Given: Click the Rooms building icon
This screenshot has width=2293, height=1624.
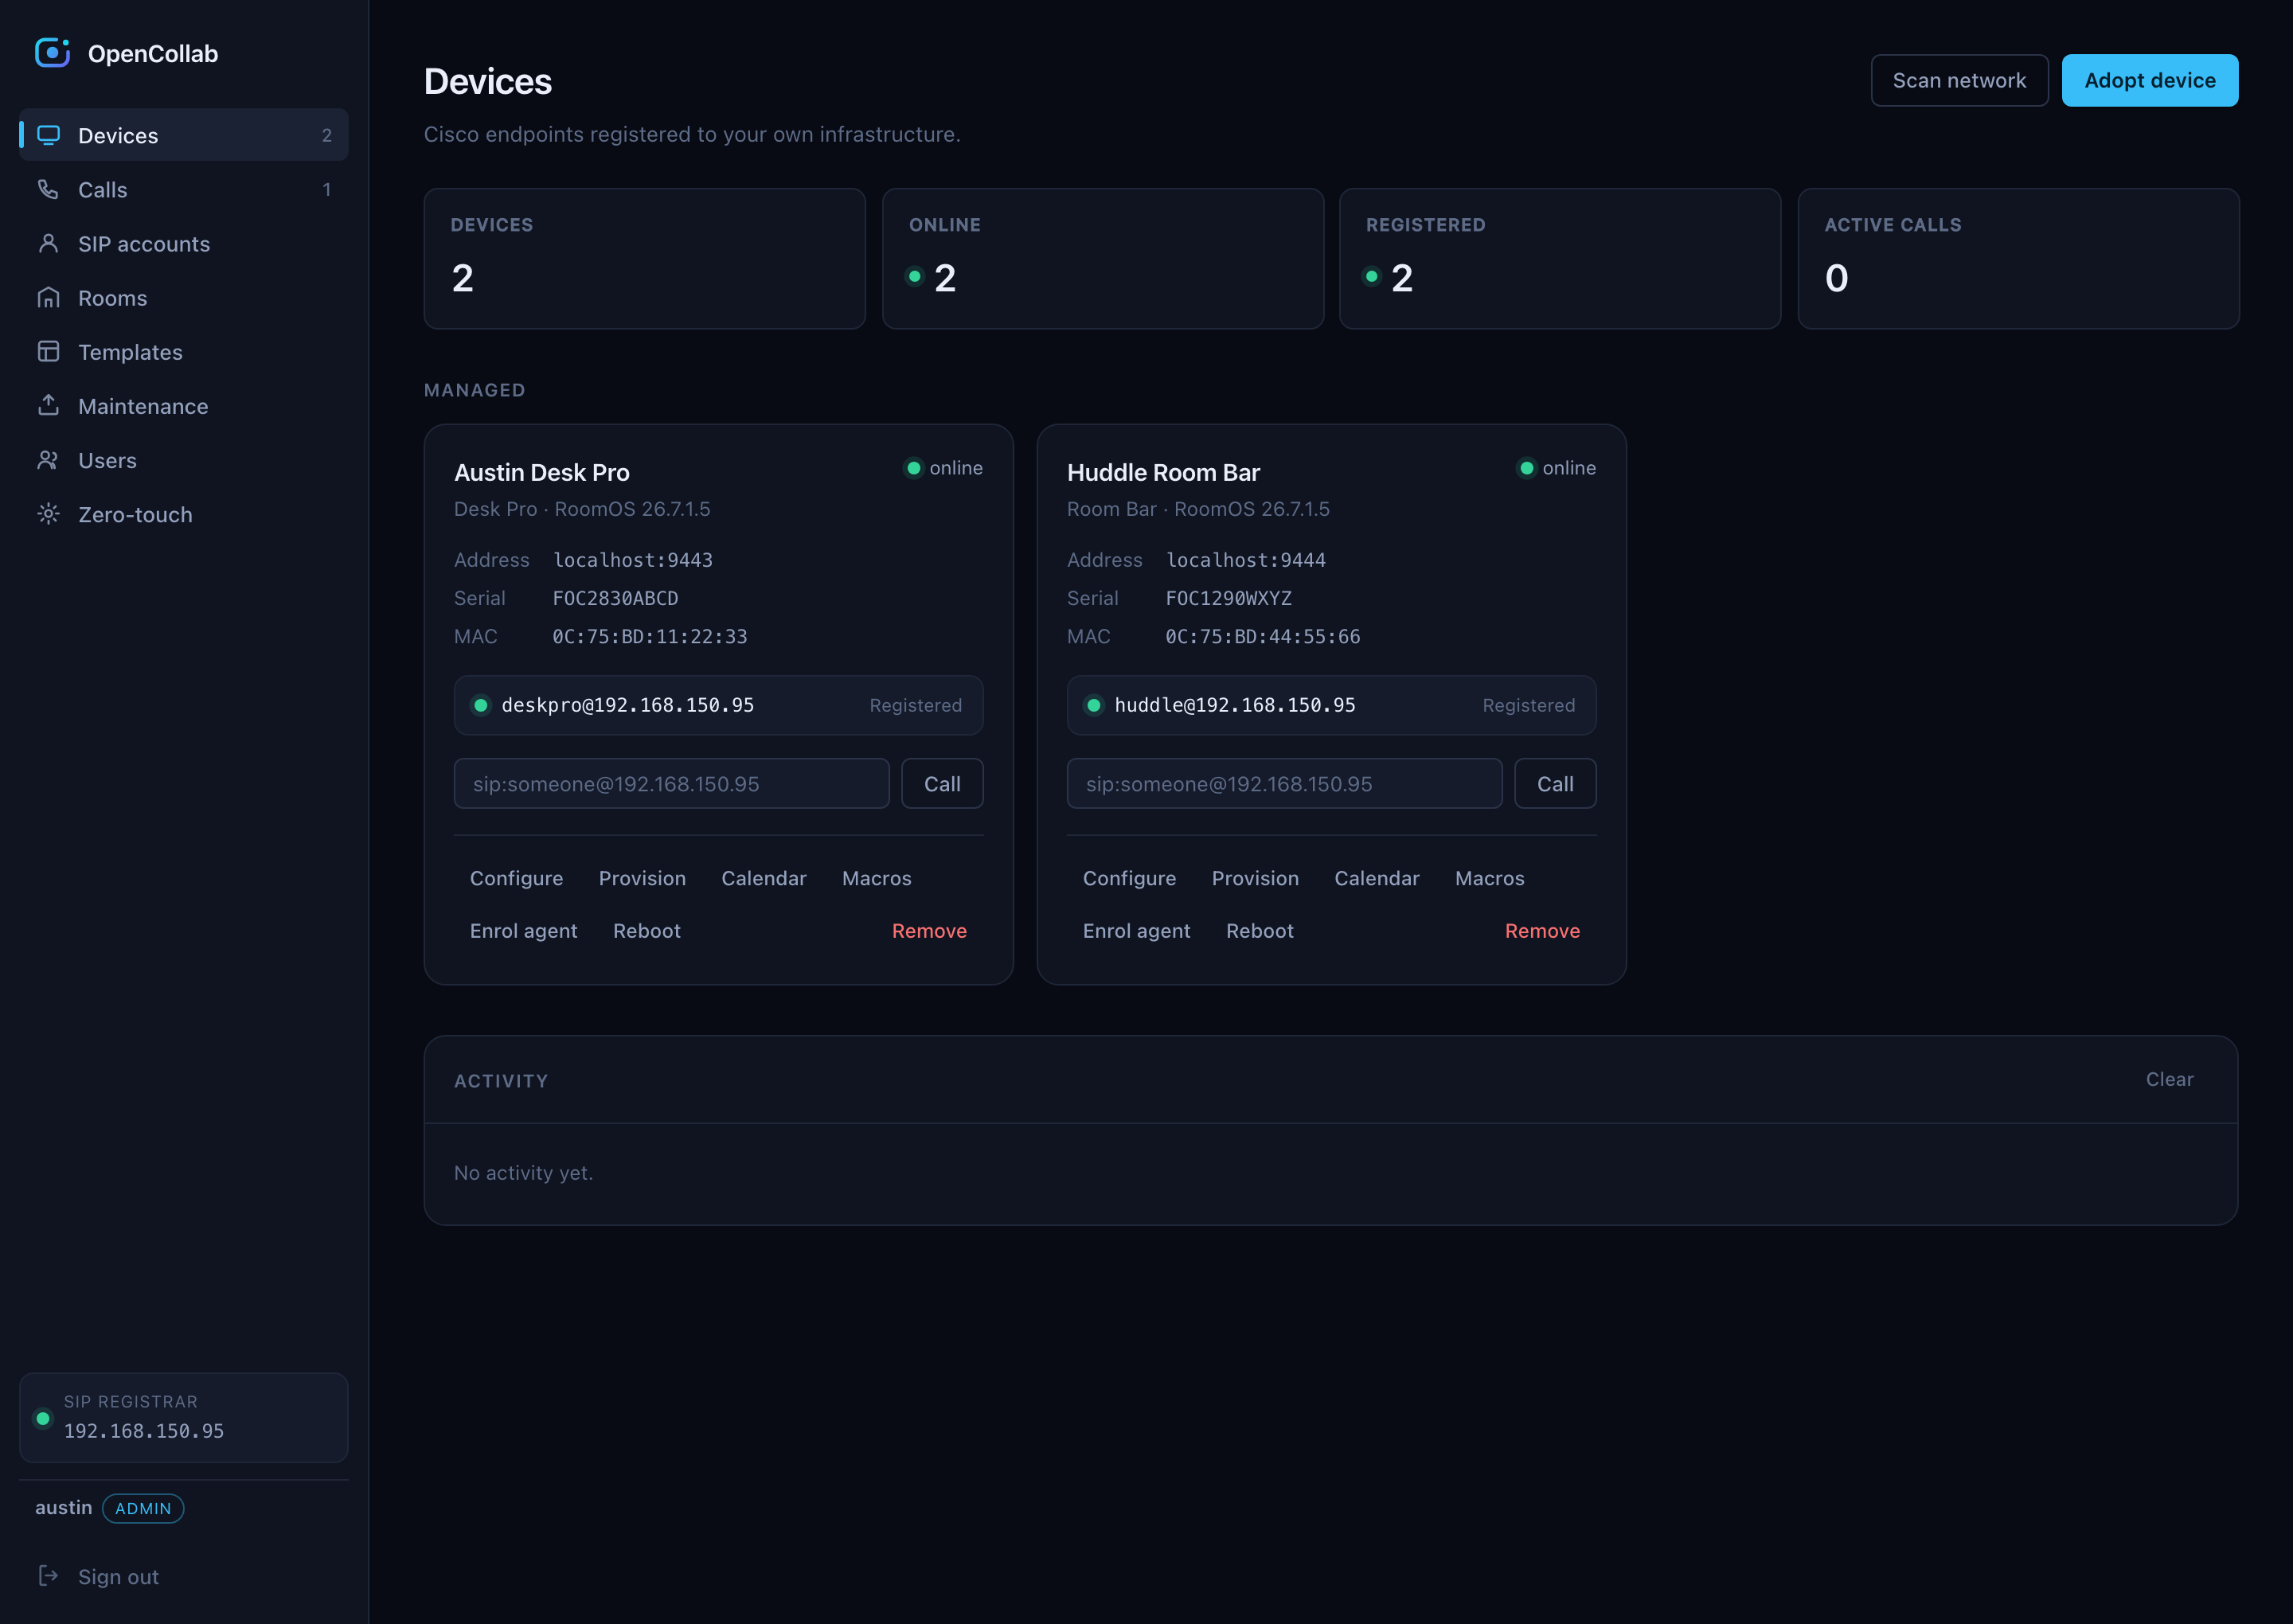Looking at the screenshot, I should tap(48, 297).
